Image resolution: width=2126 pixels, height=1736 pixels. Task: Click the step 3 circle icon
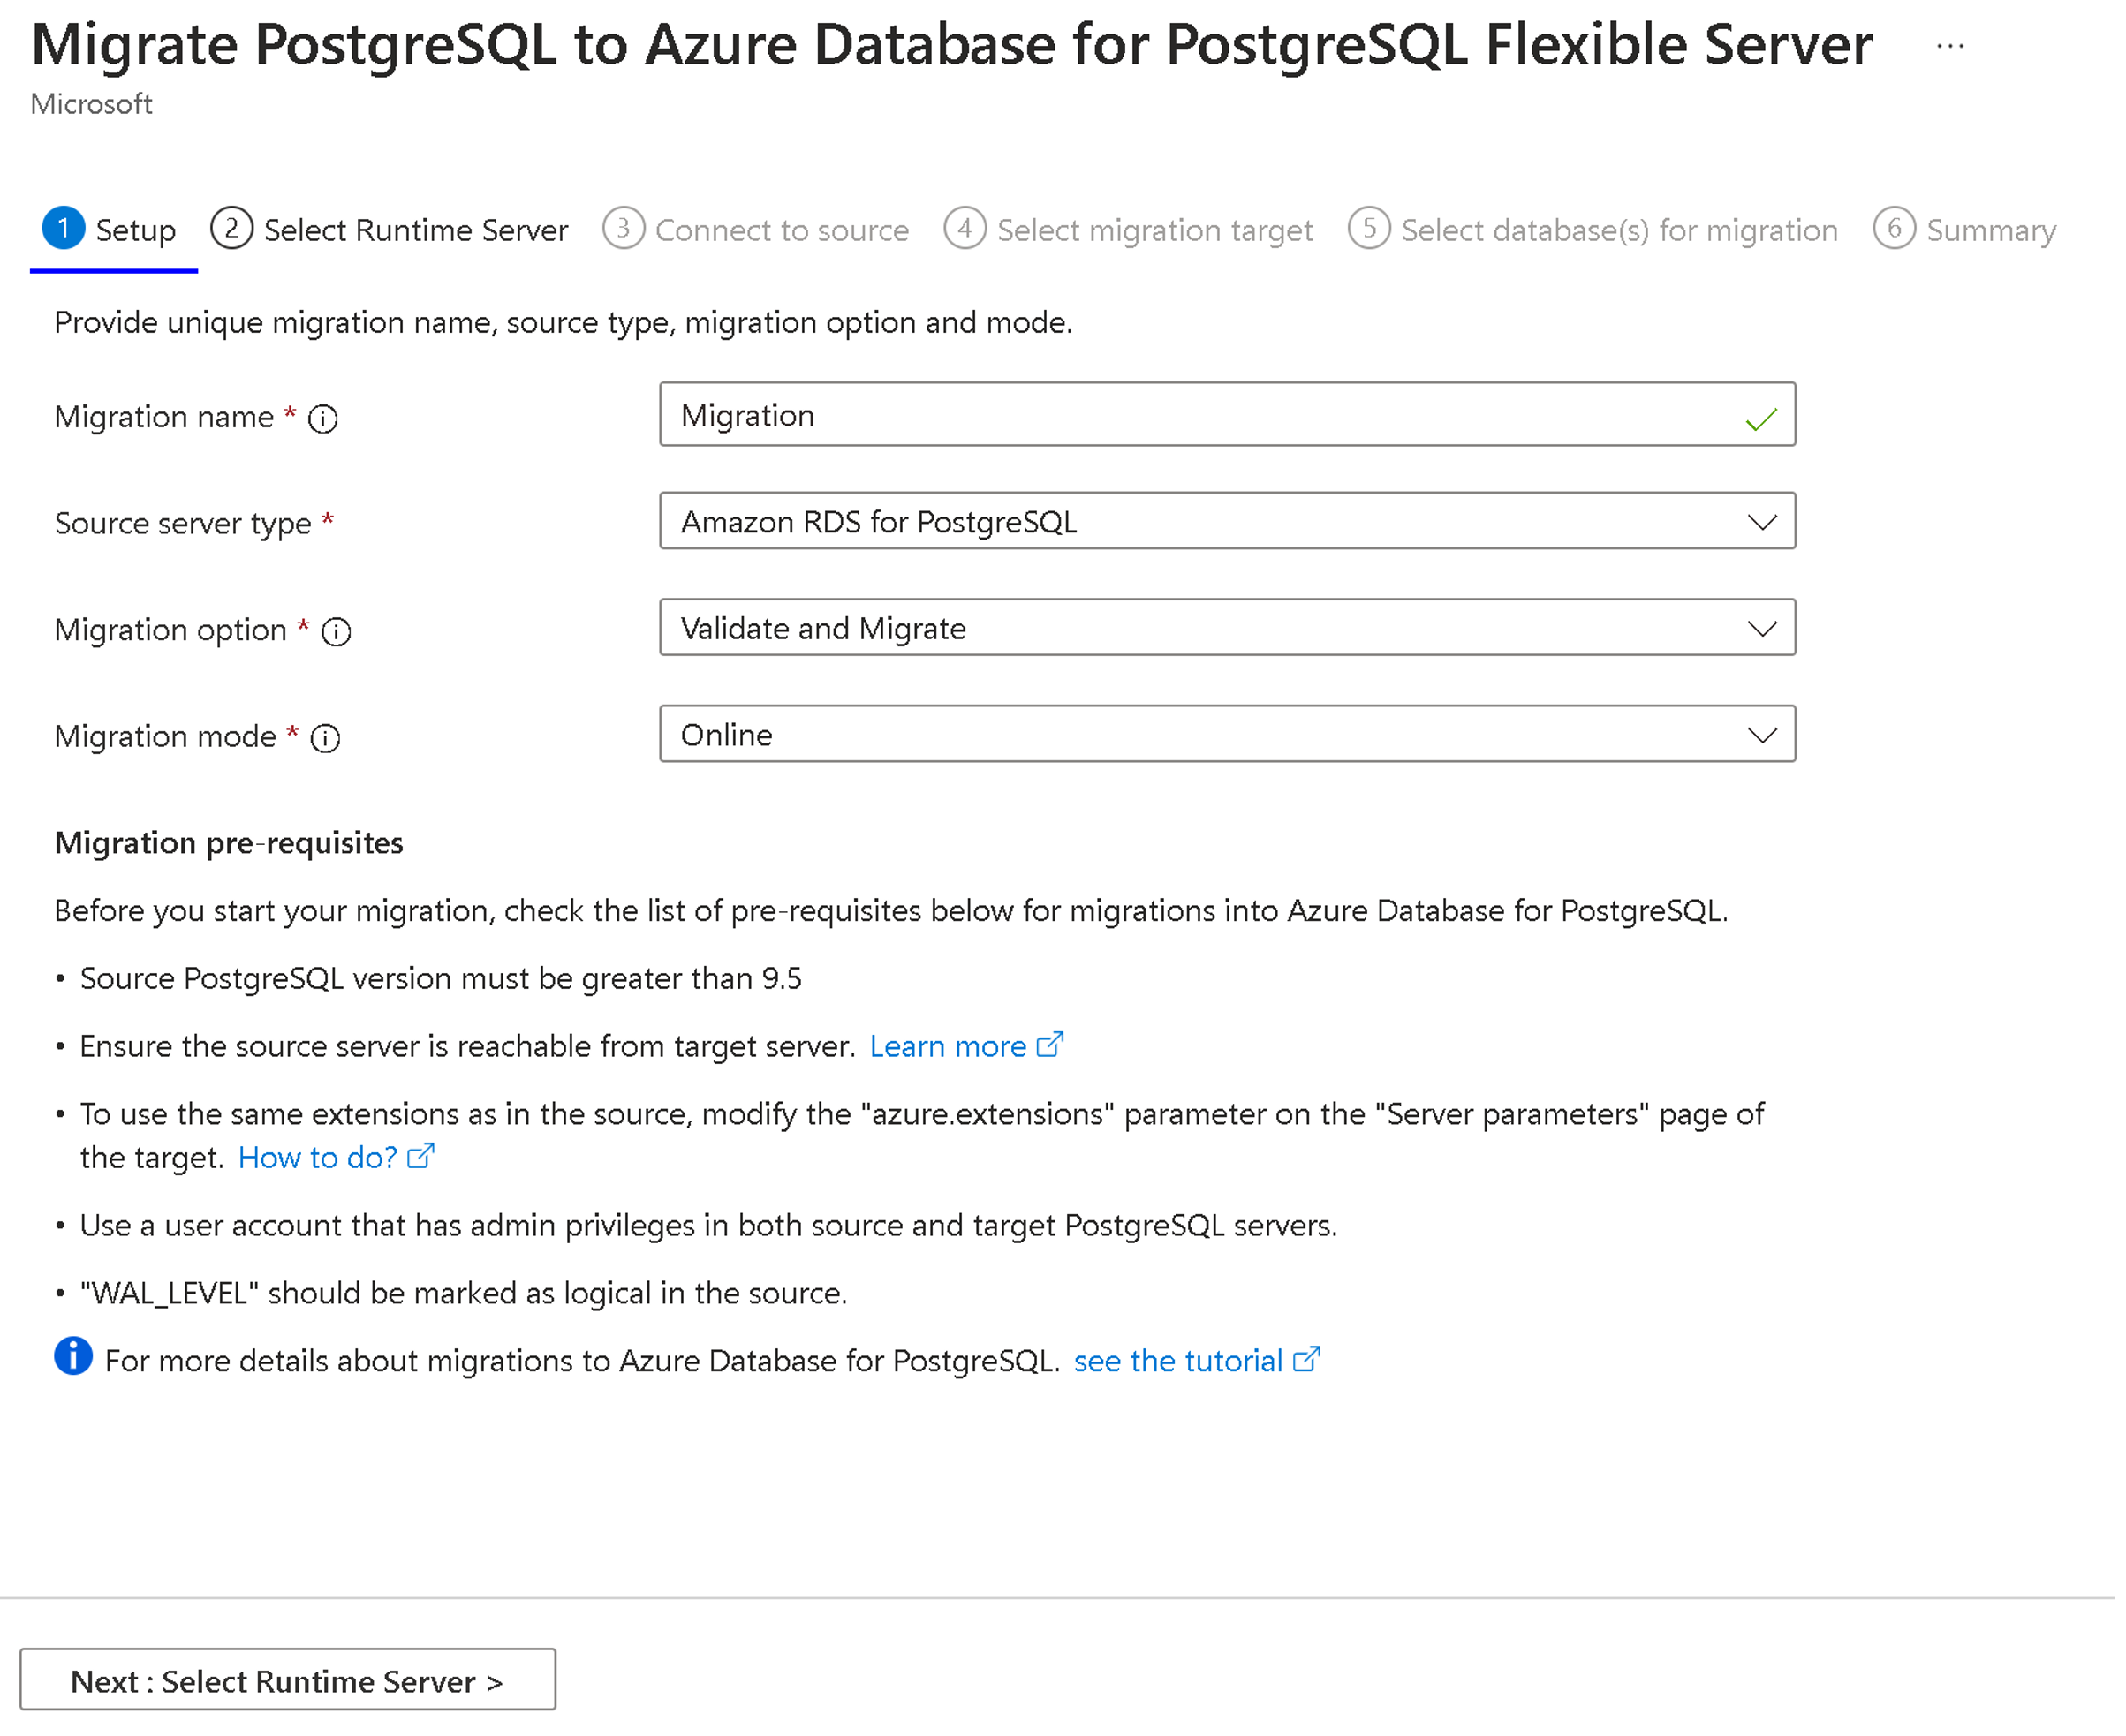pos(623,228)
